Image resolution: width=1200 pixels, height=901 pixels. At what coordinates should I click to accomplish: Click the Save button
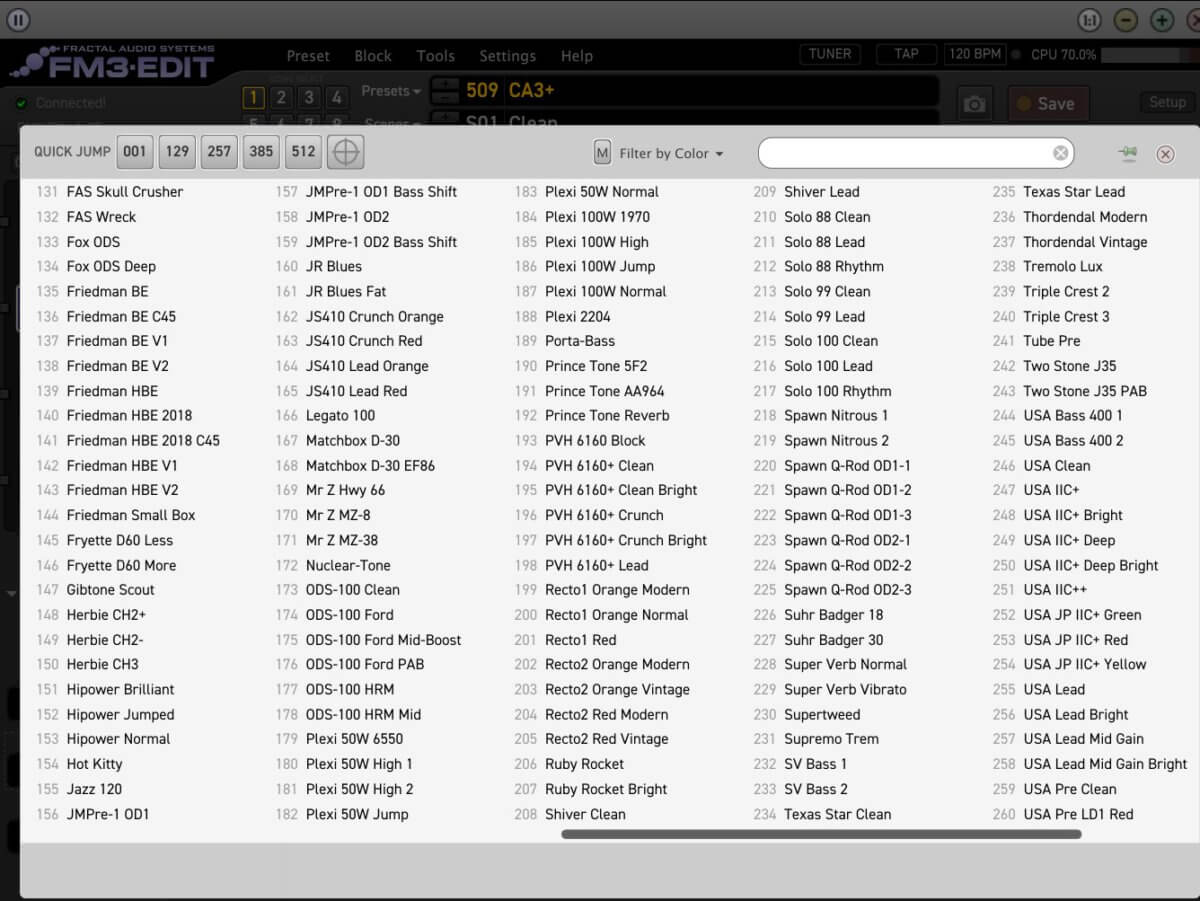(x=1048, y=104)
